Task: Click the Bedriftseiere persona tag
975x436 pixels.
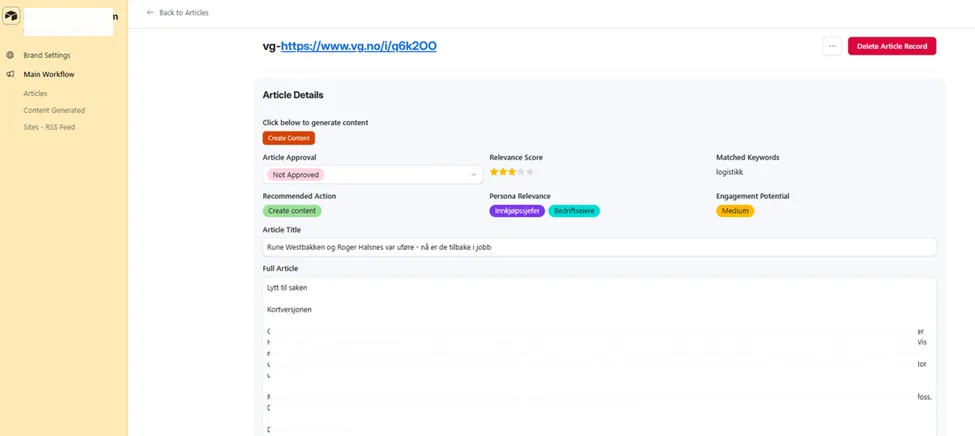Action: pos(574,211)
